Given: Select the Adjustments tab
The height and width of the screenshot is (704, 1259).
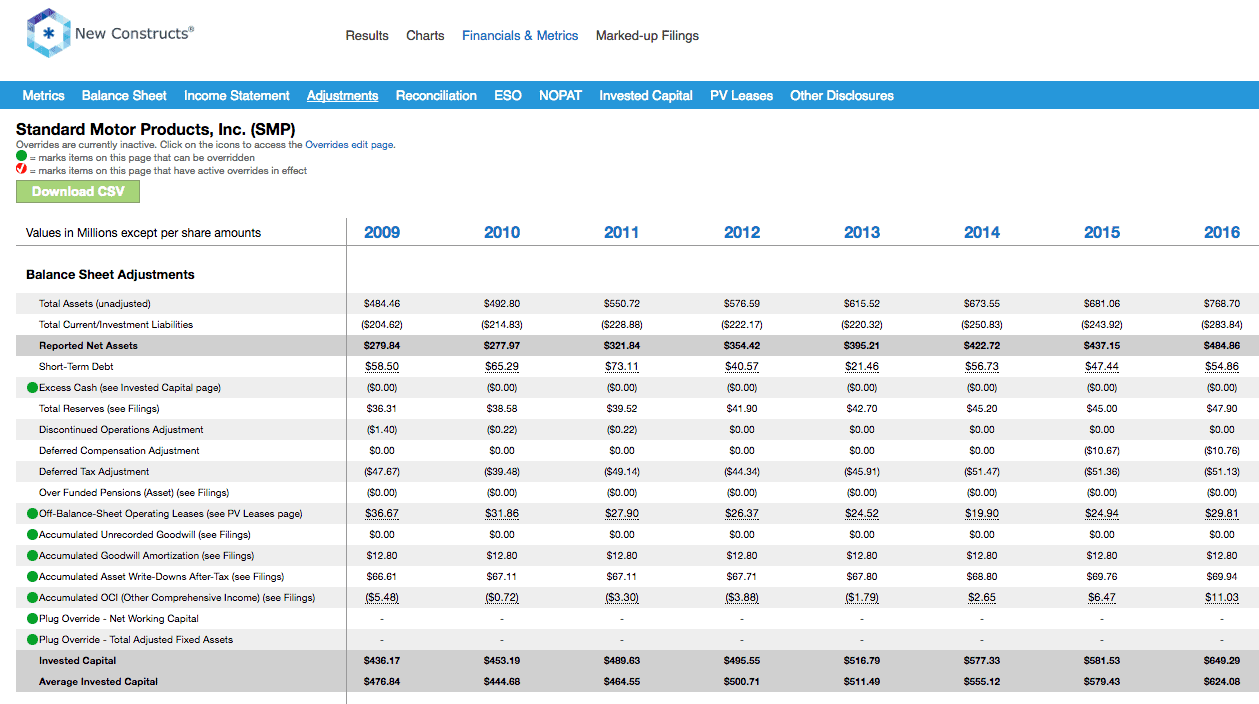Looking at the screenshot, I should (x=343, y=96).
